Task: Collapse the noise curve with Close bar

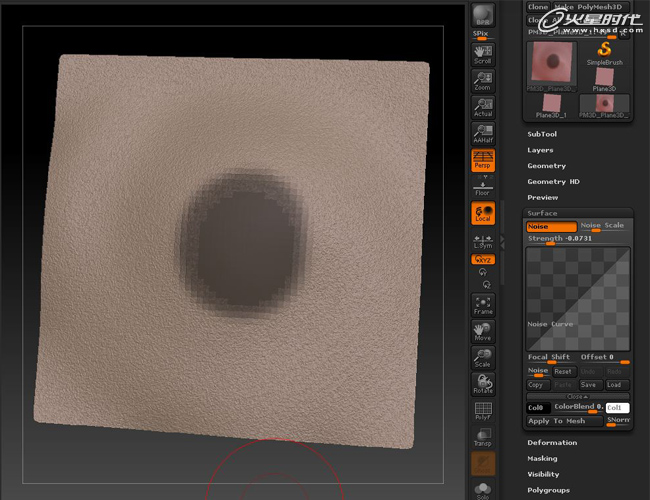Action: tap(578, 396)
